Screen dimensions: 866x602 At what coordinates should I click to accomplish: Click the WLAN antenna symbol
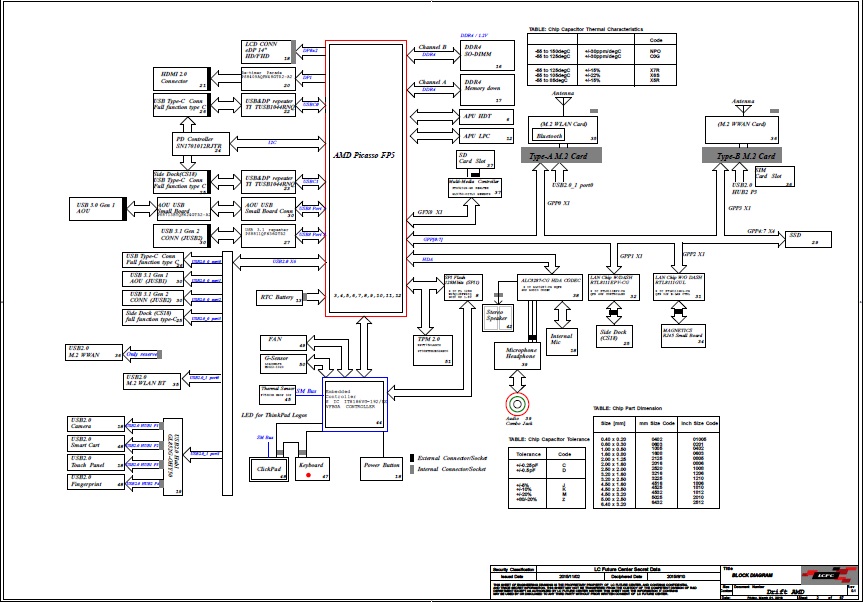[x=561, y=102]
